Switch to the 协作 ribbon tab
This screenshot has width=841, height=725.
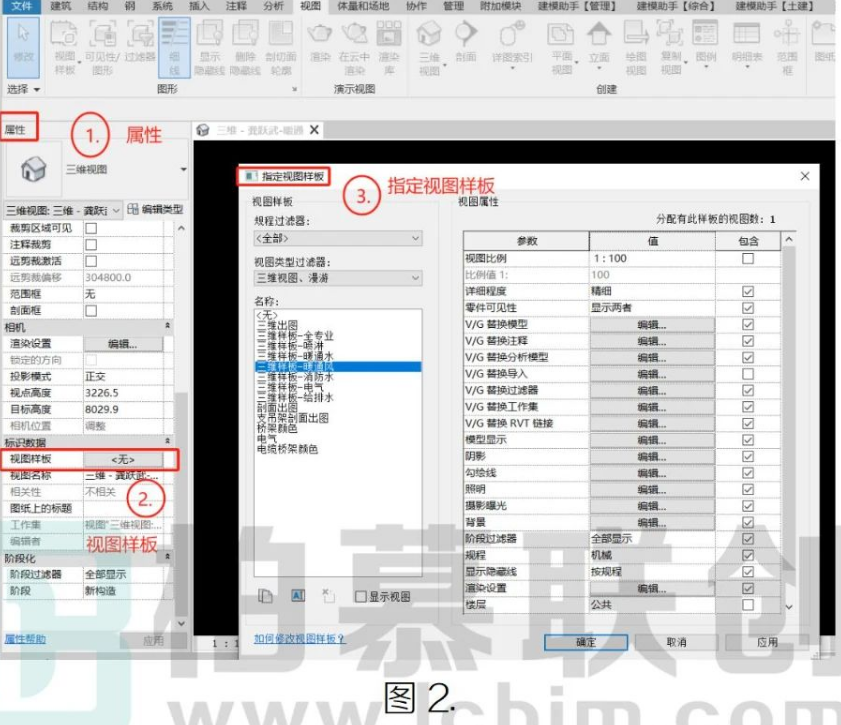pyautogui.click(x=416, y=6)
